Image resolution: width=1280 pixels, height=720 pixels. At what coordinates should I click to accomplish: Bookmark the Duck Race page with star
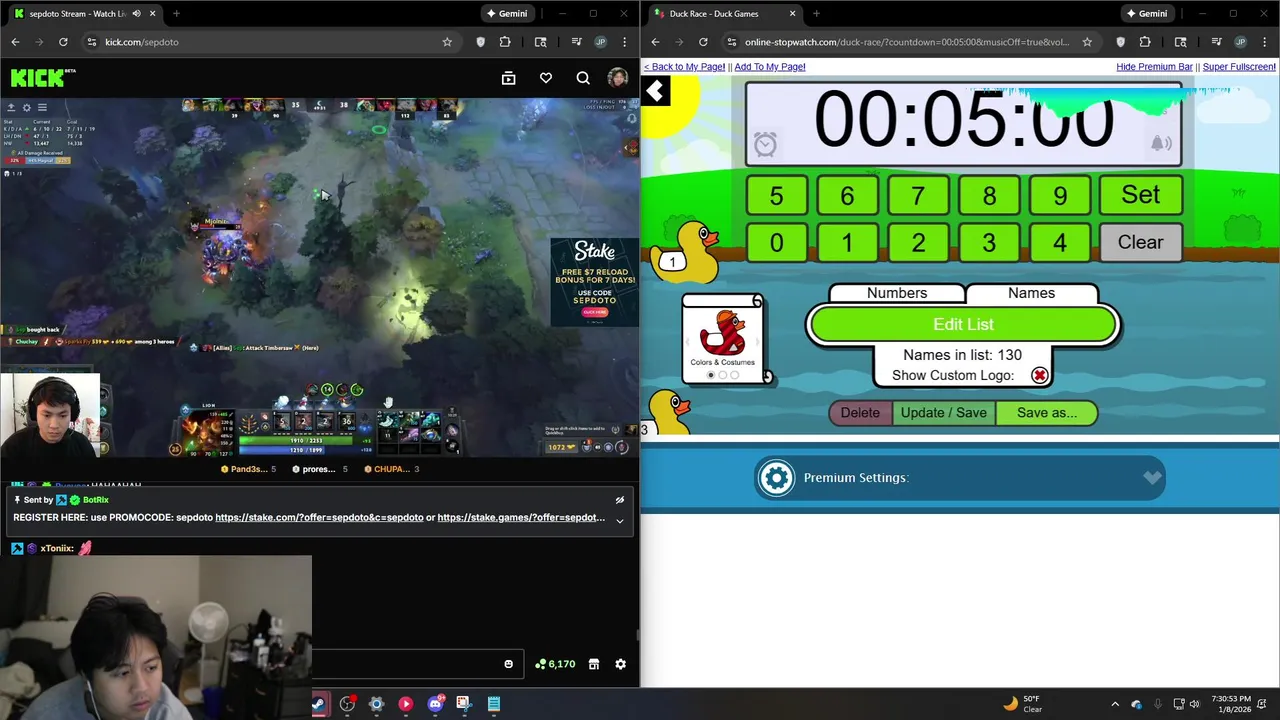click(1087, 42)
